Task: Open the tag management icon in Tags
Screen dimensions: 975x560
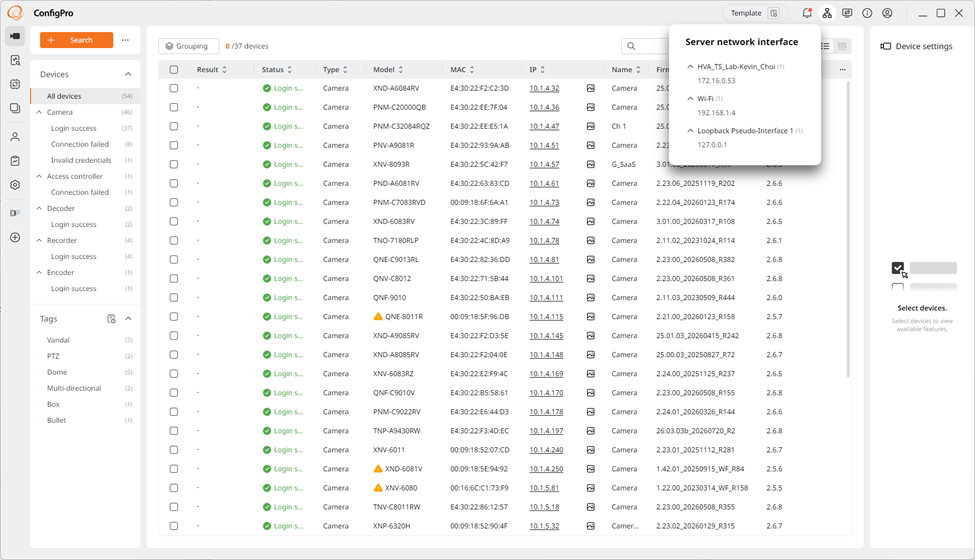Action: pos(111,319)
